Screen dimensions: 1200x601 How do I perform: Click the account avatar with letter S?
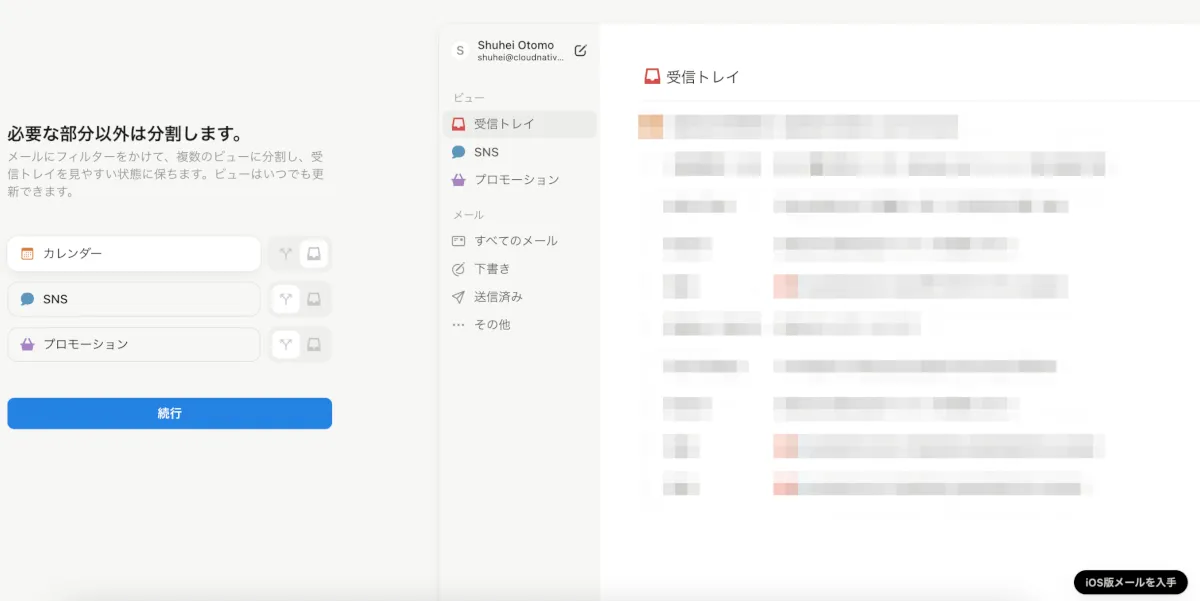pos(460,51)
